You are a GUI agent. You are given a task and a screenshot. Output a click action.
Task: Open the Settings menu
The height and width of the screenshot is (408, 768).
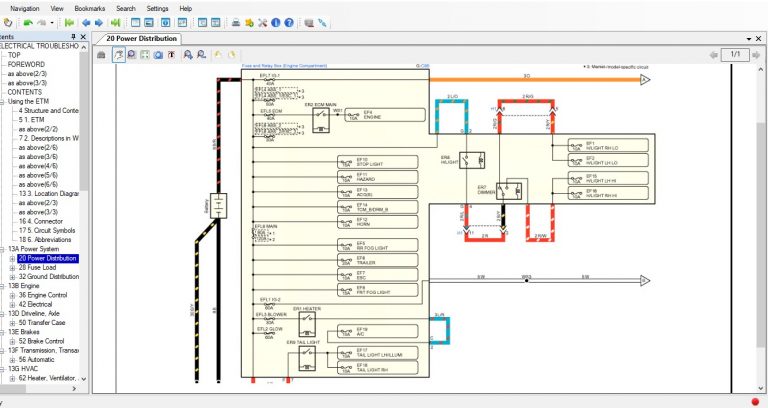(157, 8)
